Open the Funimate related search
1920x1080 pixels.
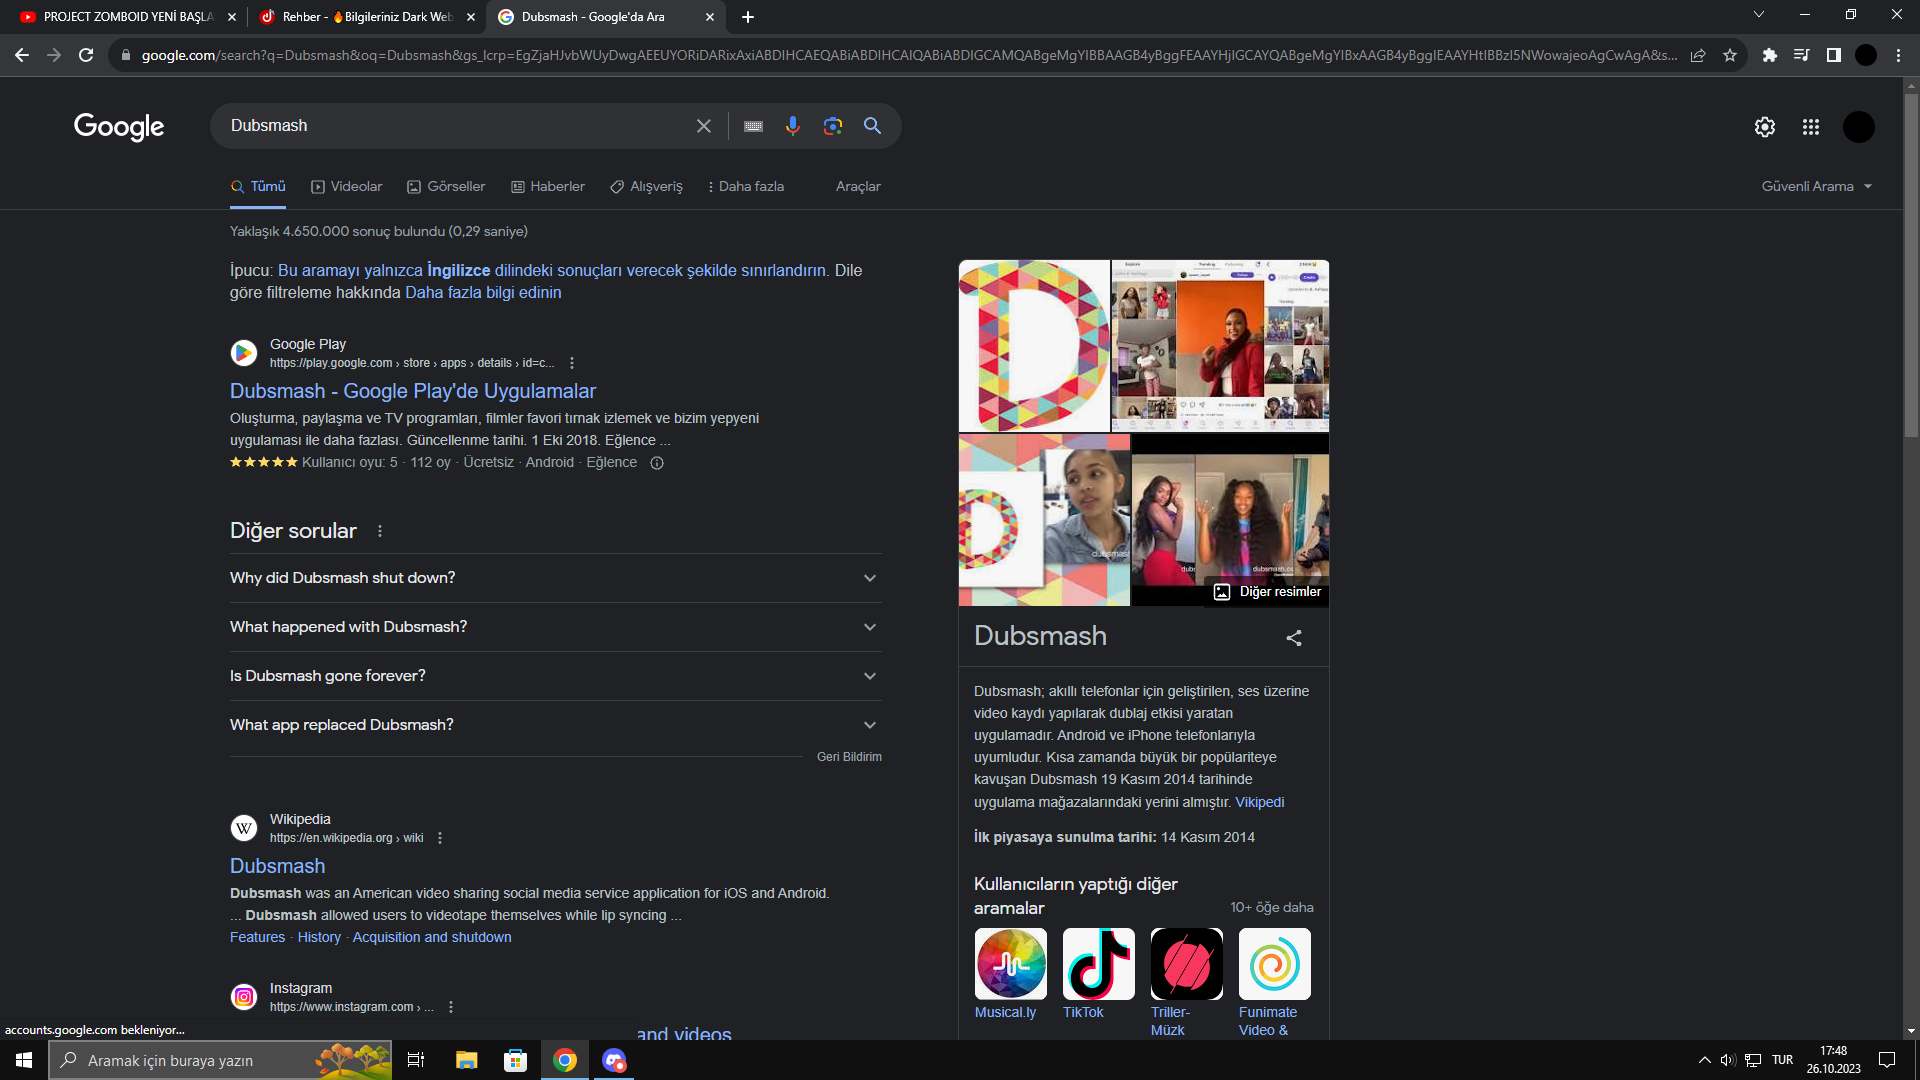click(1274, 982)
